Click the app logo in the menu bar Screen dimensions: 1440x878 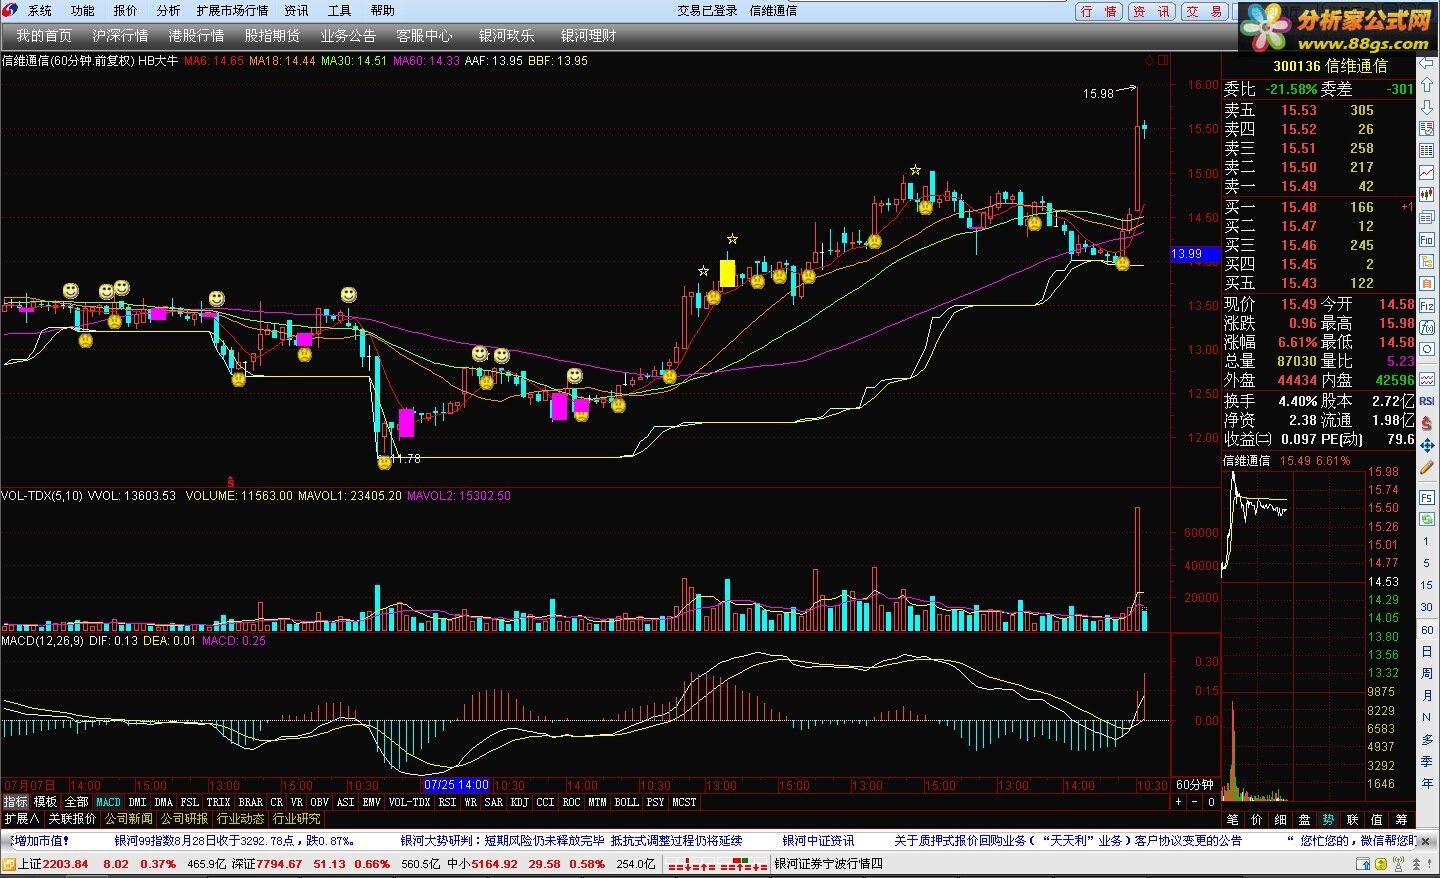pos(9,10)
